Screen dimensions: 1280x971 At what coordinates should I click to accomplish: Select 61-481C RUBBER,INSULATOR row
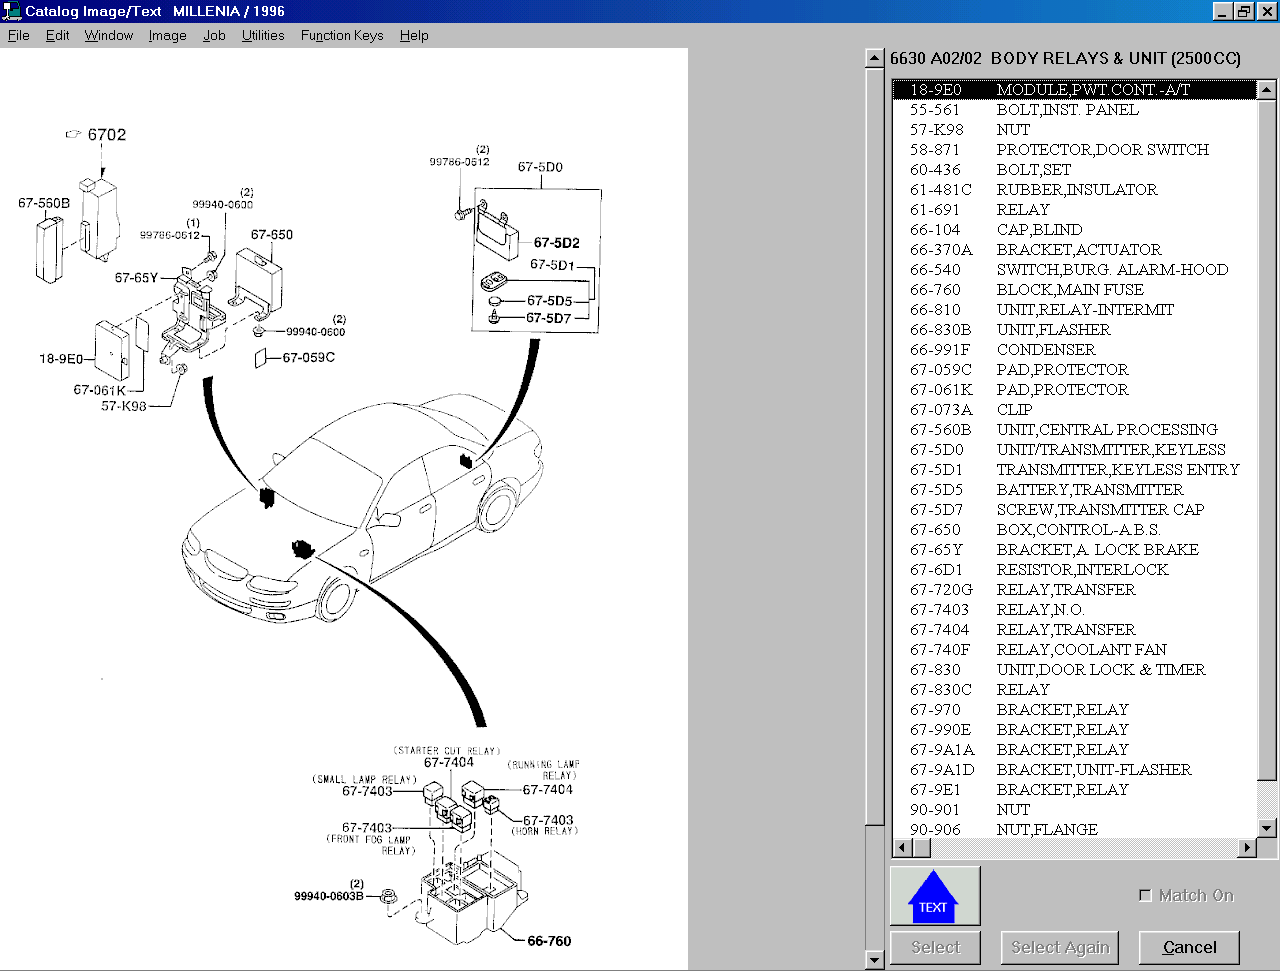(x=1074, y=189)
